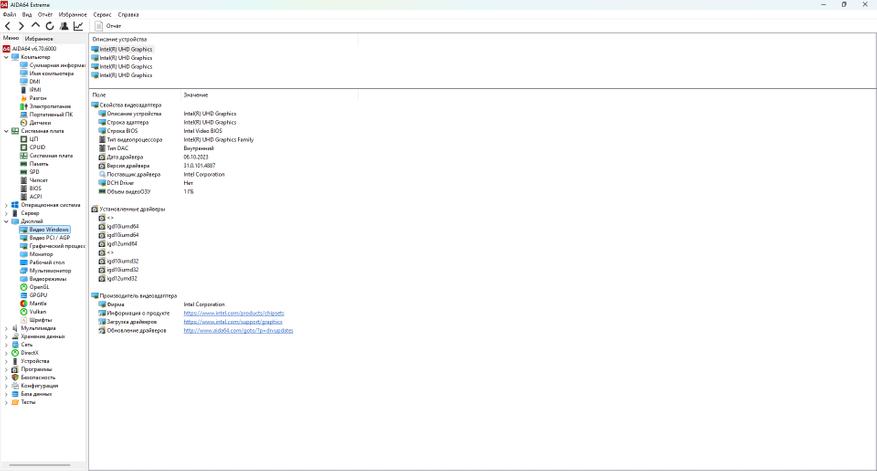The height and width of the screenshot is (471, 877).
Task: Open the Вид menu
Action: tap(27, 15)
